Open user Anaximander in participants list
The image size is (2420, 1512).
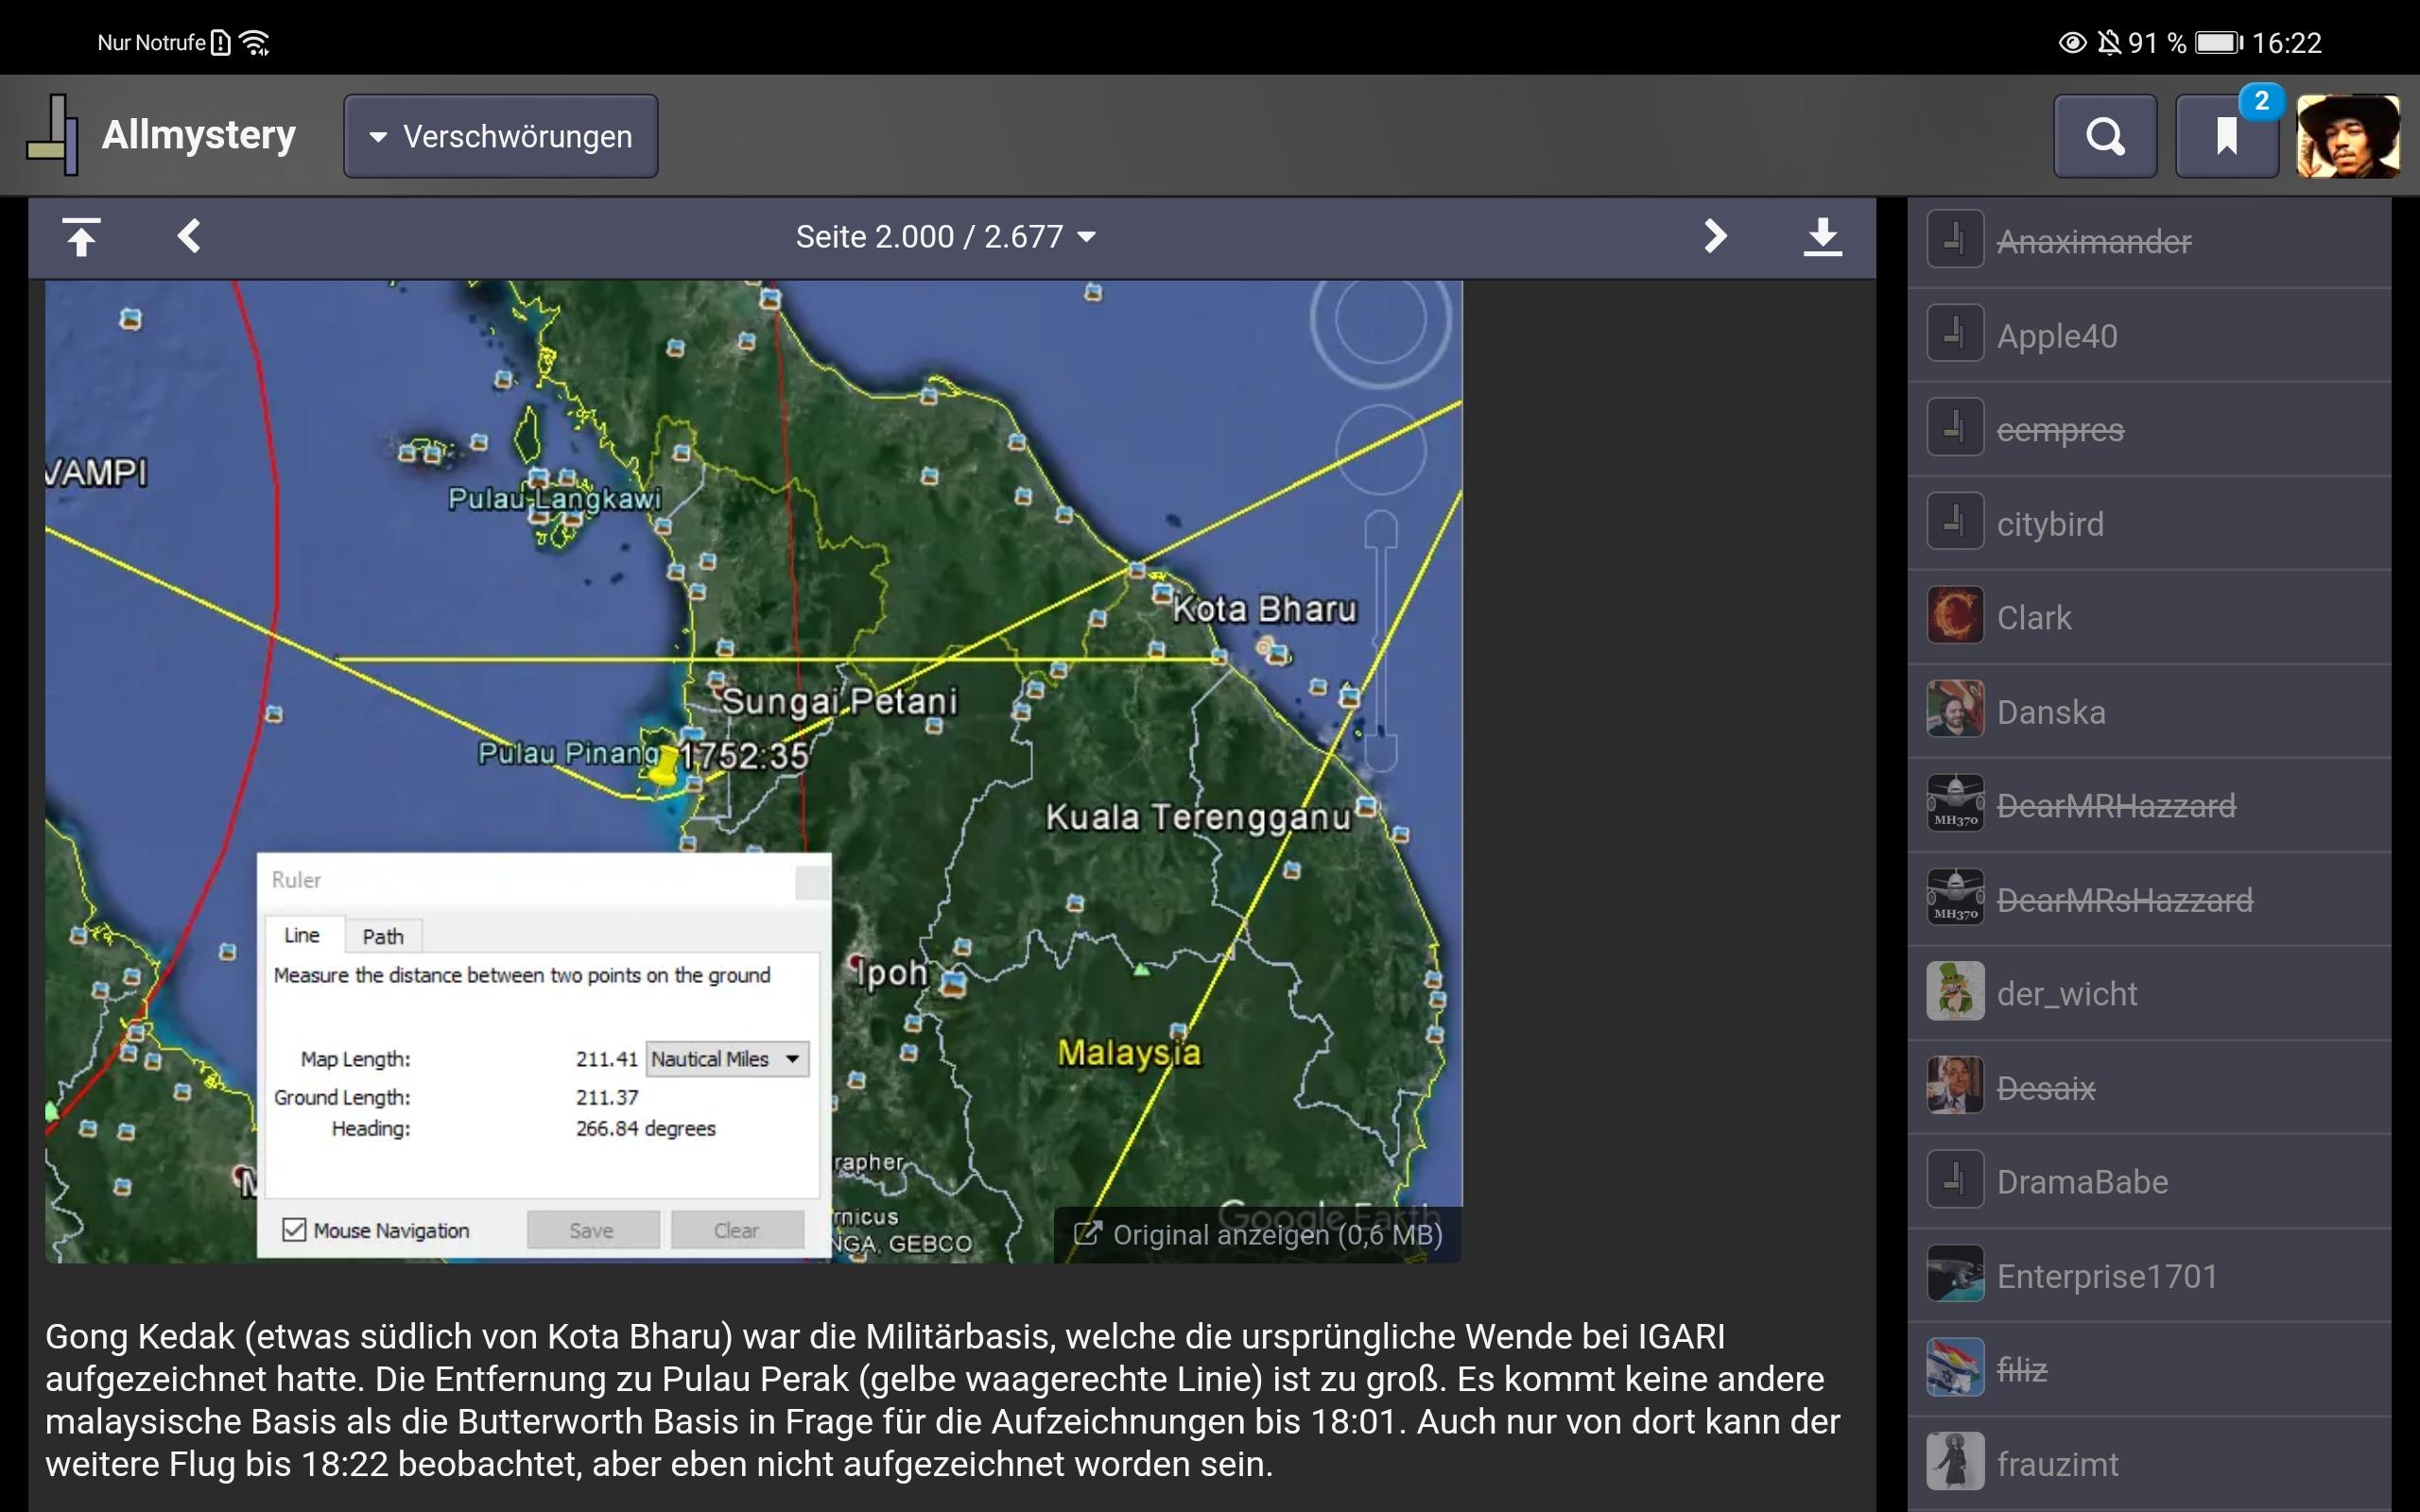2094,241
